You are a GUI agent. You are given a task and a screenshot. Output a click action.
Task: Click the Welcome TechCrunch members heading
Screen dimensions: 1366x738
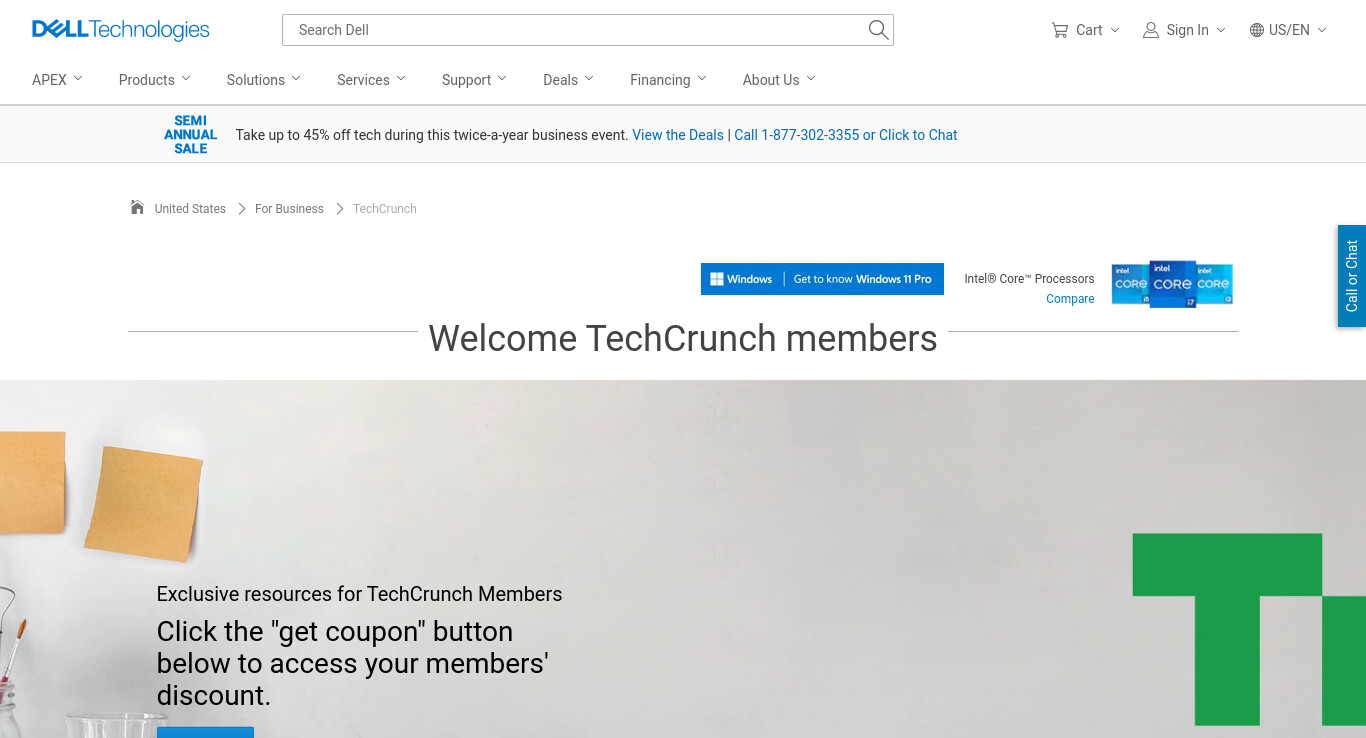pos(683,338)
